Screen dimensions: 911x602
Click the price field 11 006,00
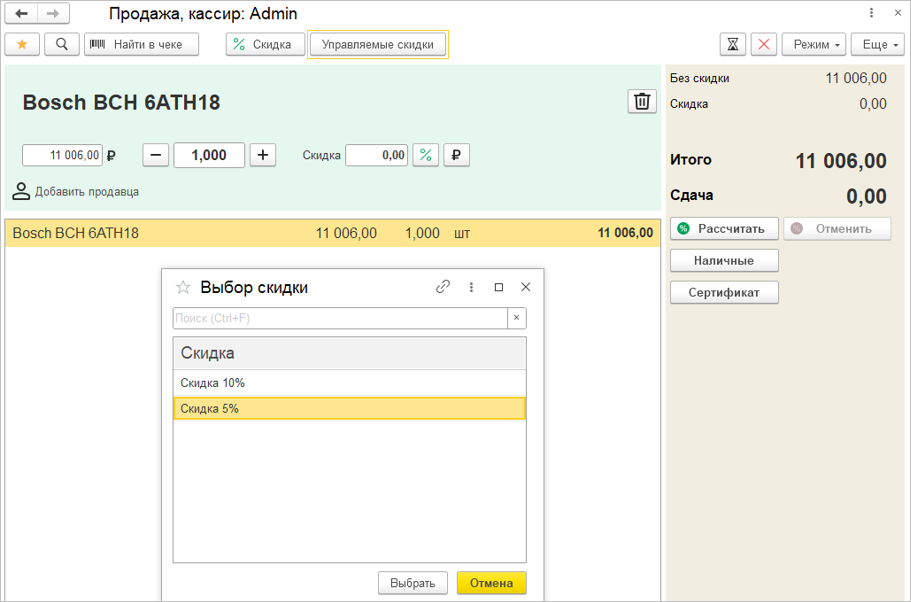click(62, 155)
